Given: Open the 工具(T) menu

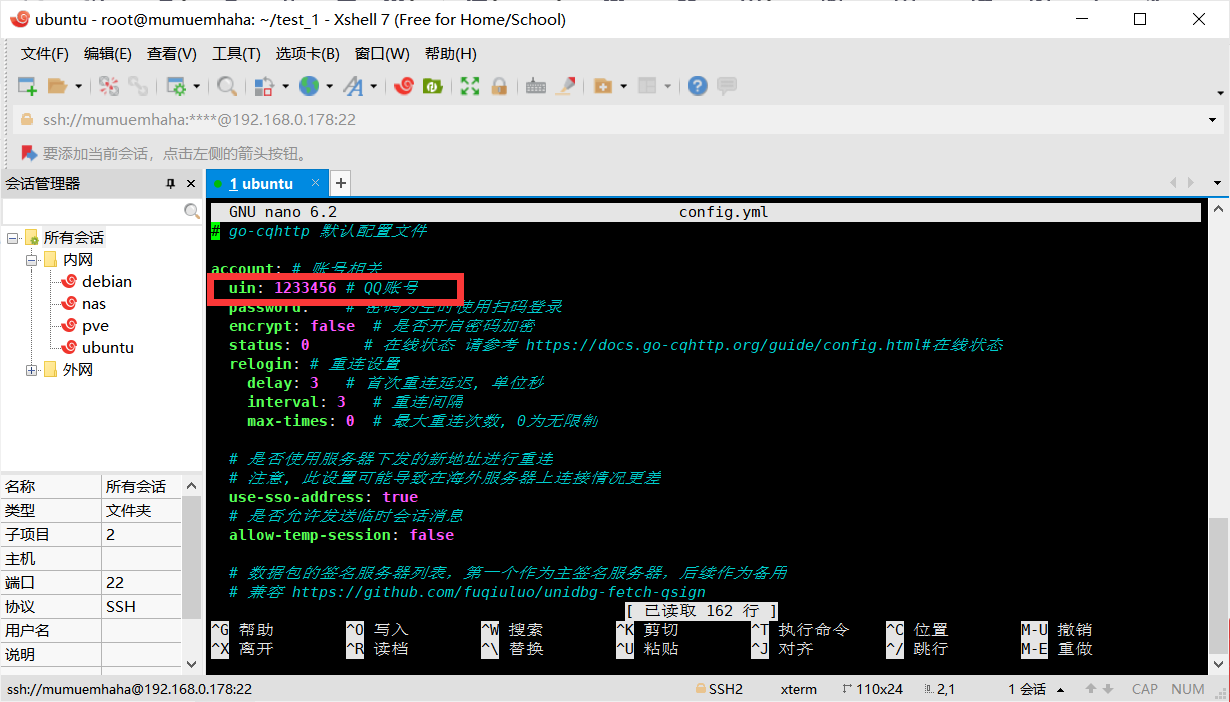Looking at the screenshot, I should [x=236, y=54].
